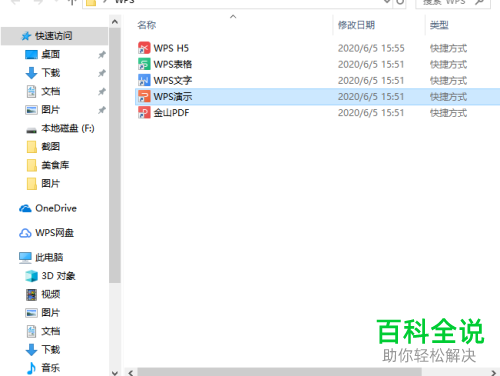Open the 美食库 folder in the sidebar

click(55, 165)
